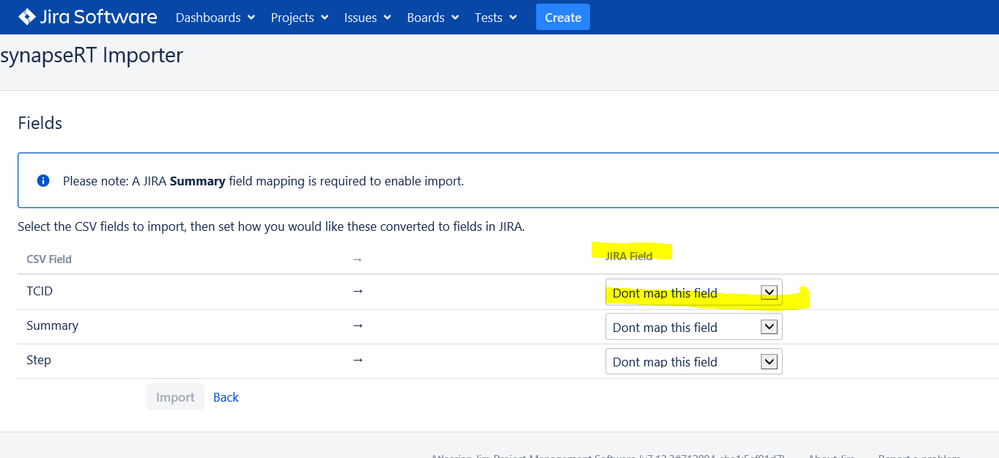Click the Fields section heading
Screen dimensions: 999x458
(40, 123)
